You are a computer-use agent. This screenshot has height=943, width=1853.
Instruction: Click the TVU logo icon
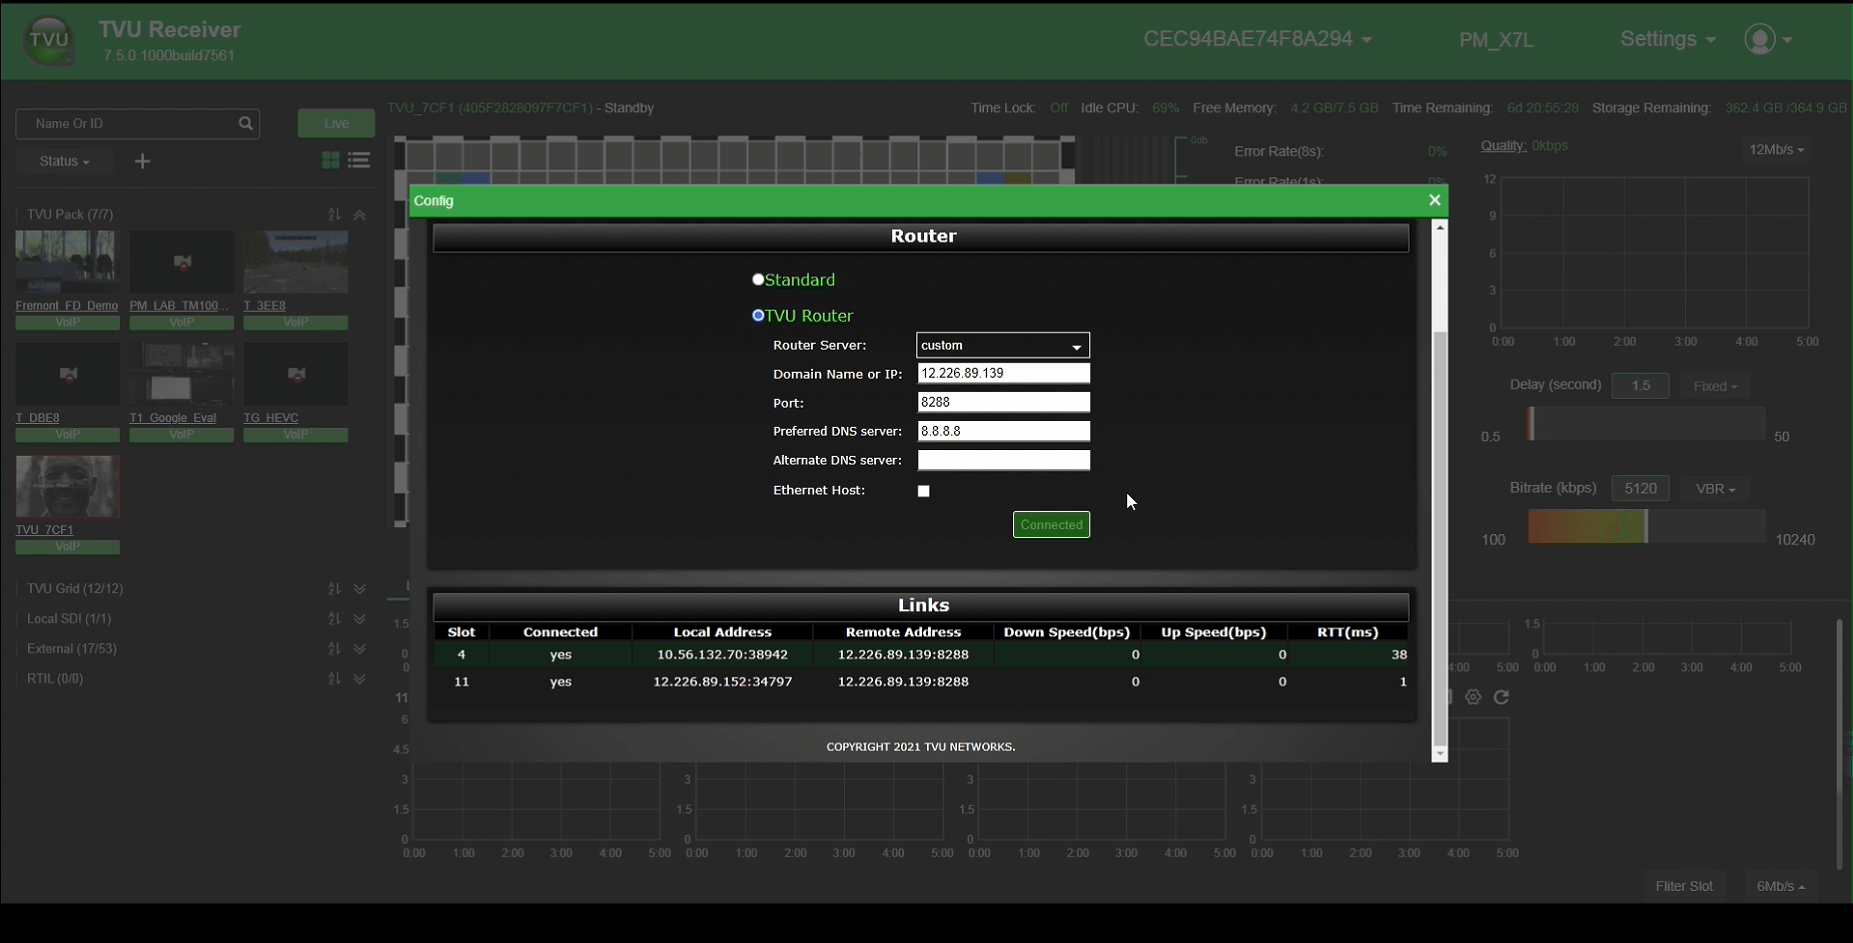(x=48, y=41)
